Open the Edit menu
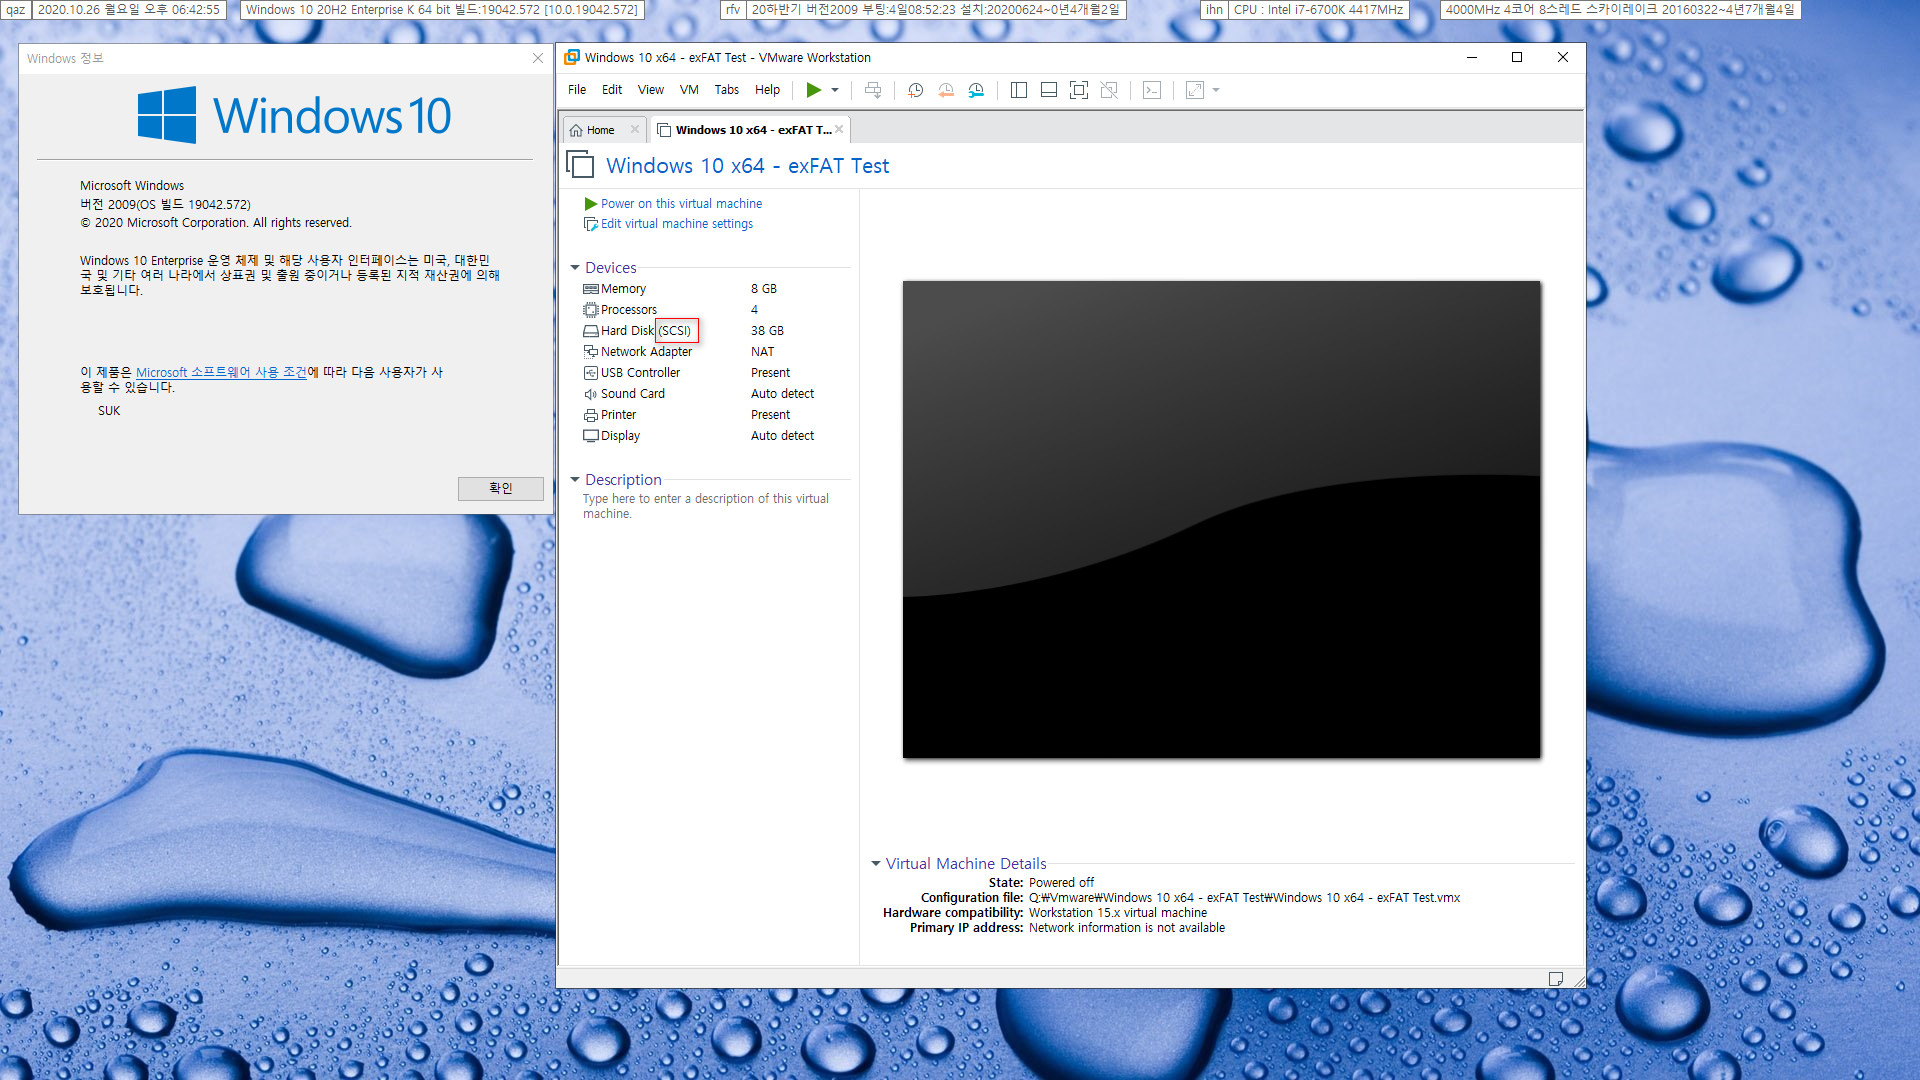This screenshot has height=1080, width=1920. click(x=612, y=90)
